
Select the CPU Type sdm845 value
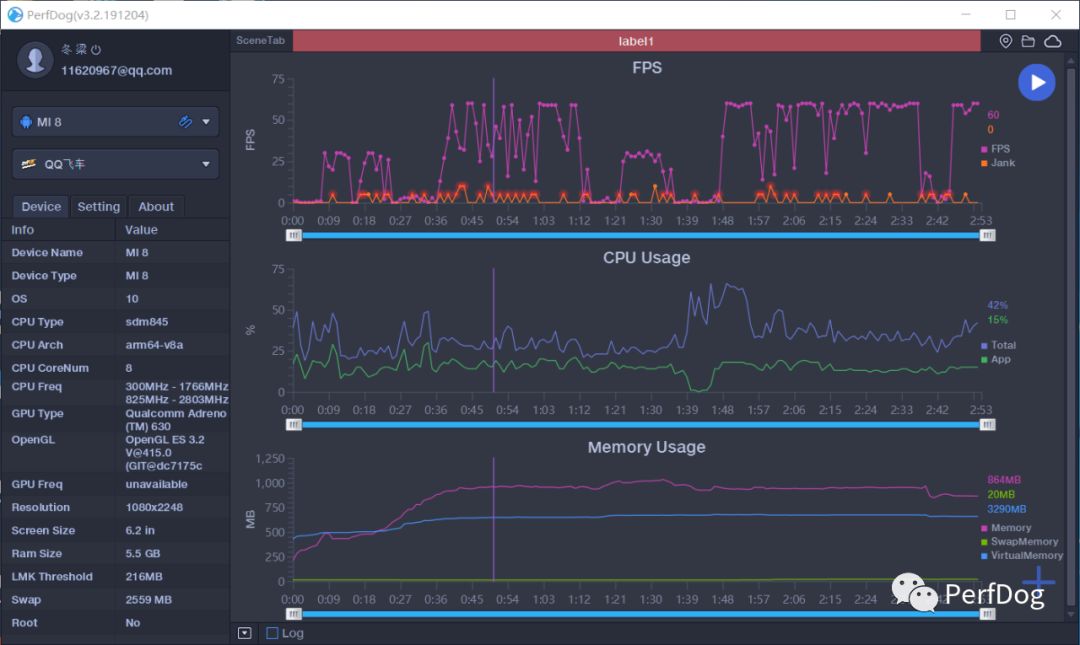click(147, 322)
